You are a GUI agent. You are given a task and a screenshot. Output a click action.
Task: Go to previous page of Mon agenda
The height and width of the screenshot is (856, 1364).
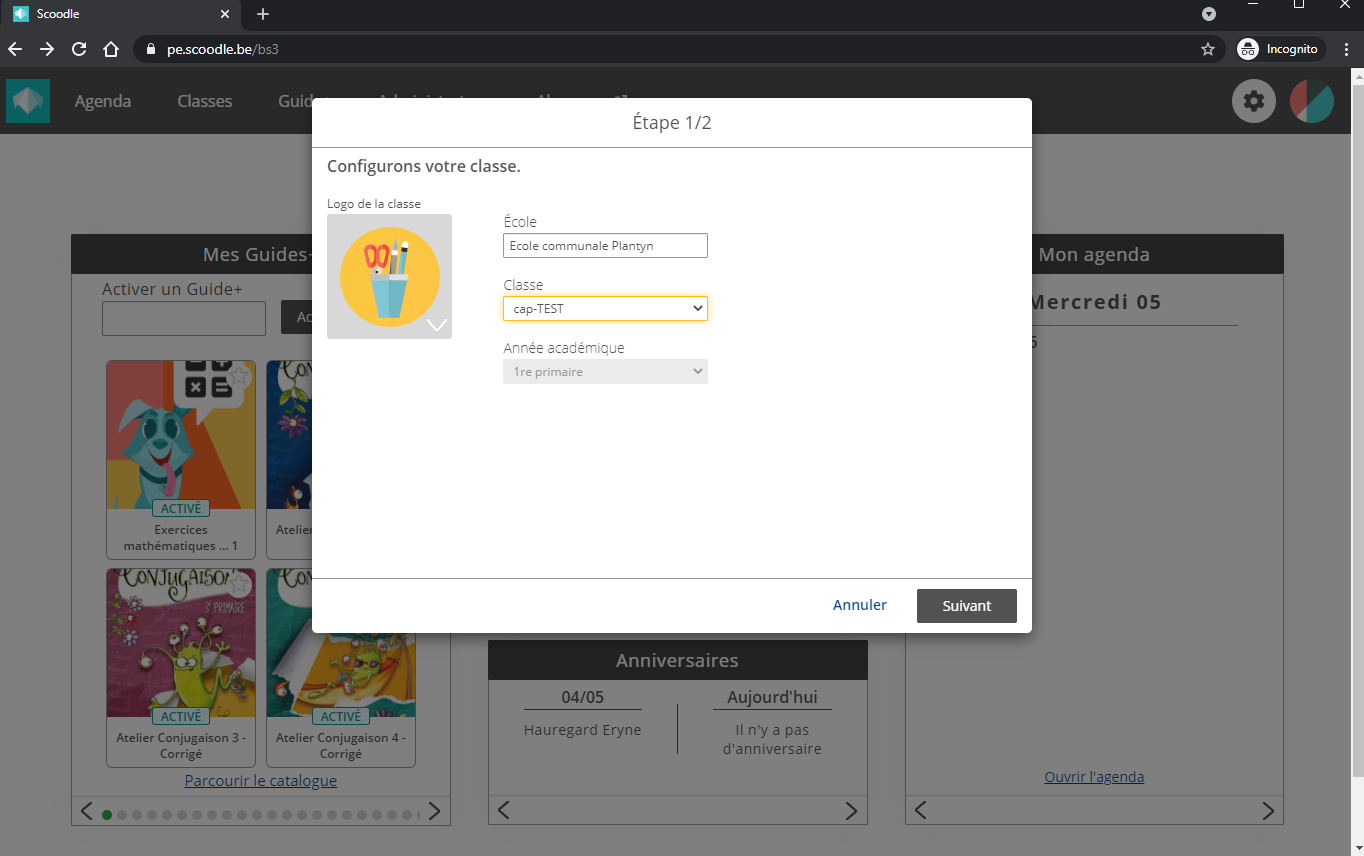[x=921, y=810]
